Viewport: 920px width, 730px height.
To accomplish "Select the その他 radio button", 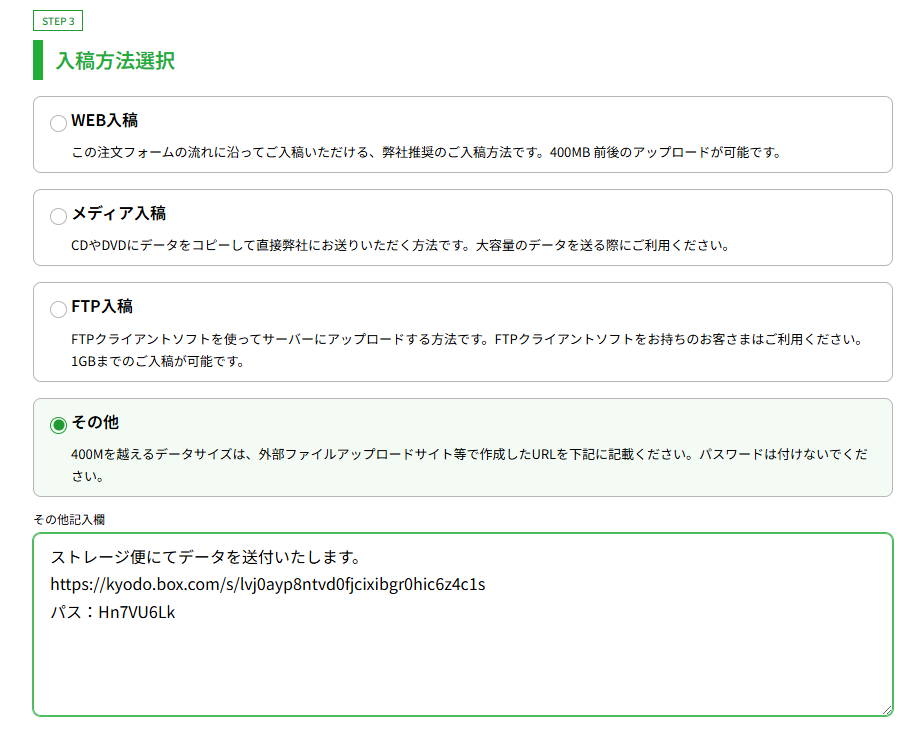I will (58, 422).
